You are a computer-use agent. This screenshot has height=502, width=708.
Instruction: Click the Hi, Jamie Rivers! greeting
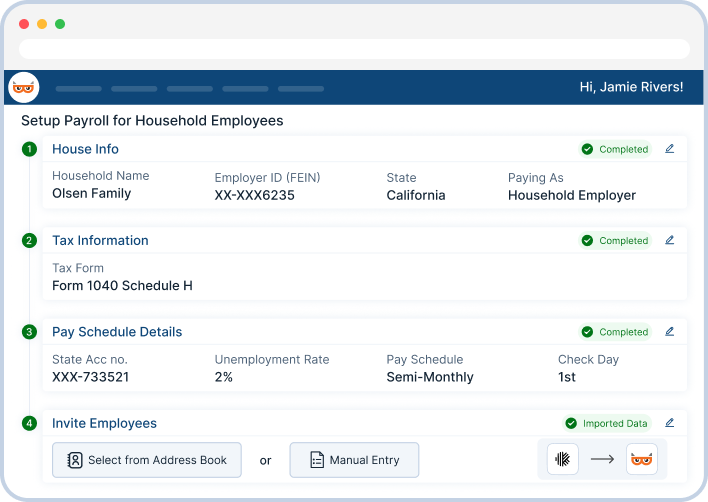tap(631, 87)
